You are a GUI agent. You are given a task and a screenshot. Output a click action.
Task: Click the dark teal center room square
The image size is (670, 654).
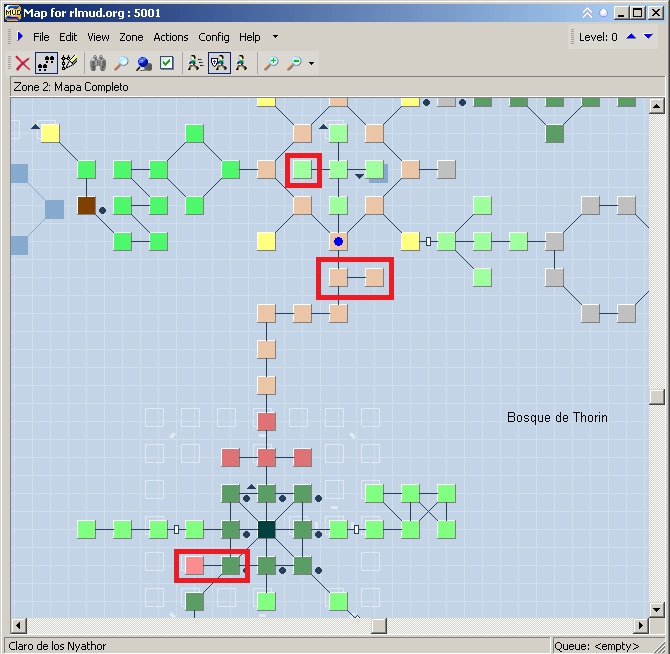[x=267, y=529]
